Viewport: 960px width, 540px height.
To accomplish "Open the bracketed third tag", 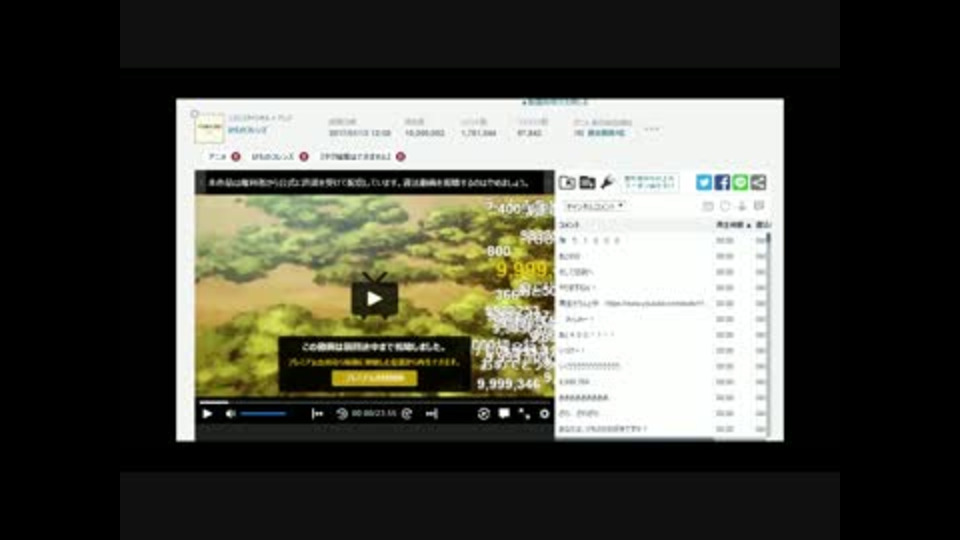I will 356,157.
